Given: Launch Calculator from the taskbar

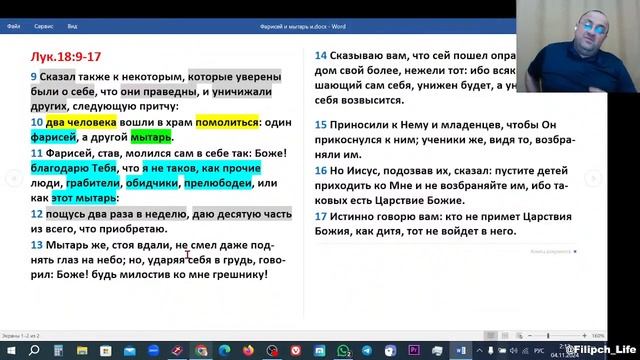Looking at the screenshot, I should point(58,351).
